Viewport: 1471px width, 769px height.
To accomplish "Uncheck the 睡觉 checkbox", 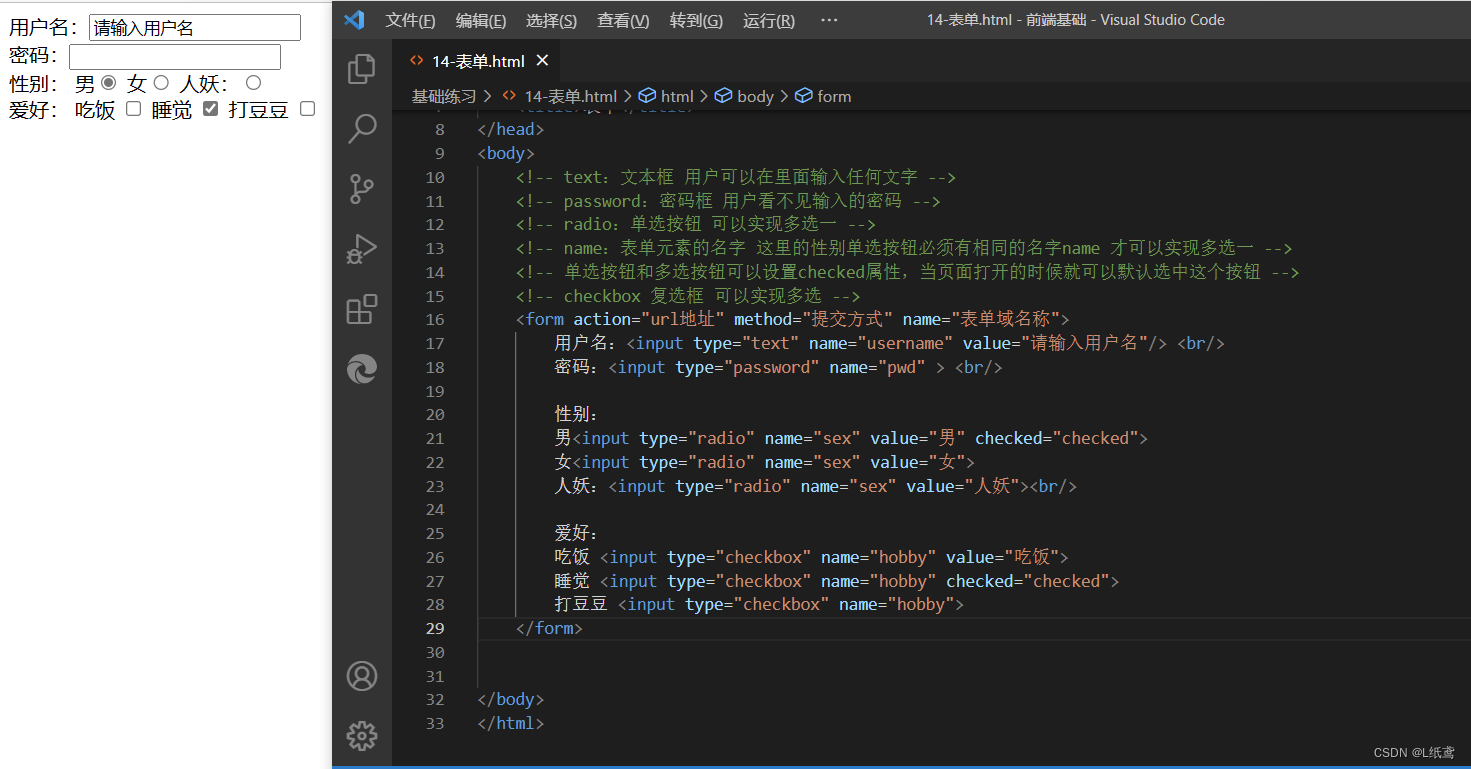I will pyautogui.click(x=210, y=109).
